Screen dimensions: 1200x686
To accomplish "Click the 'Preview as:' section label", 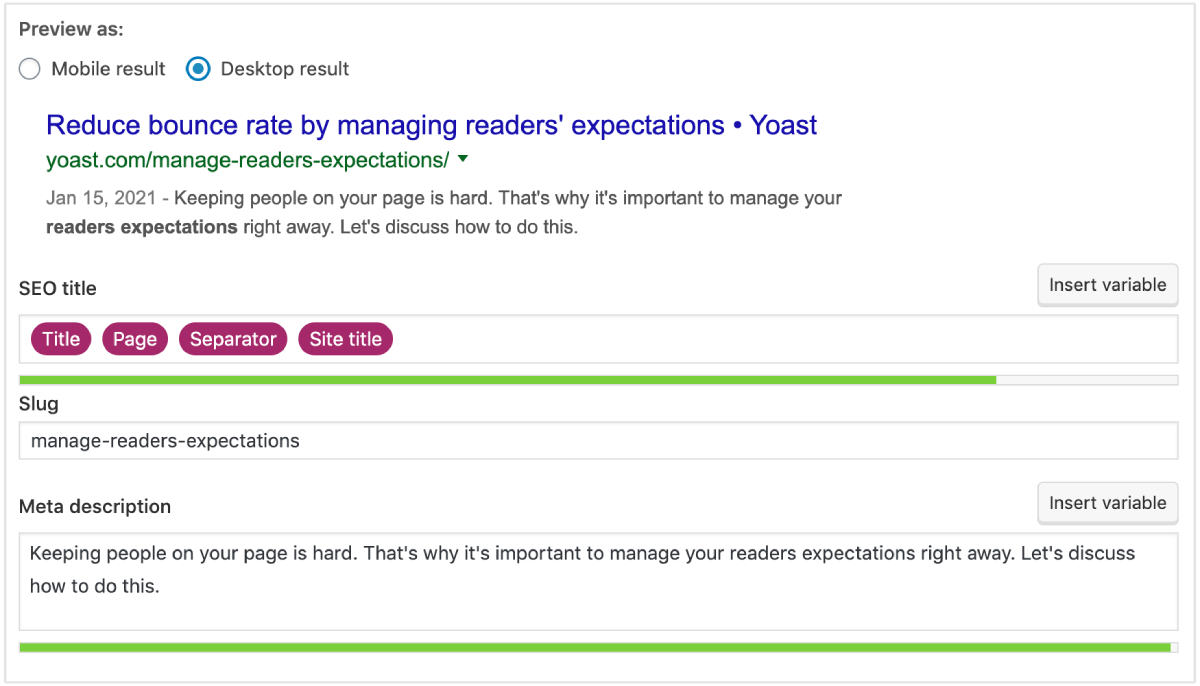I will pos(70,29).
